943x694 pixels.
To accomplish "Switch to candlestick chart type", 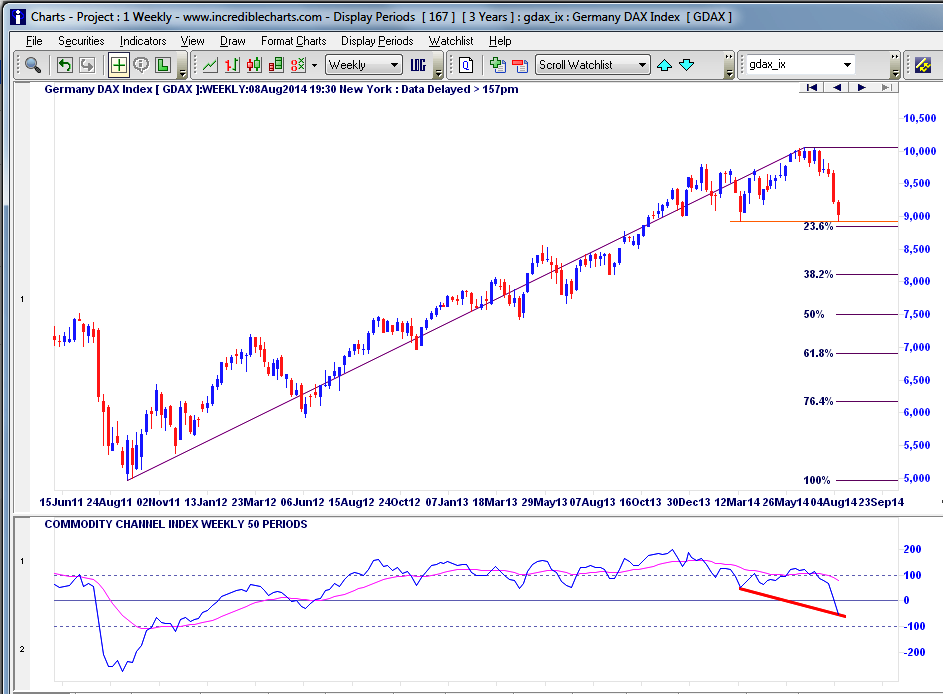I will tap(254, 65).
